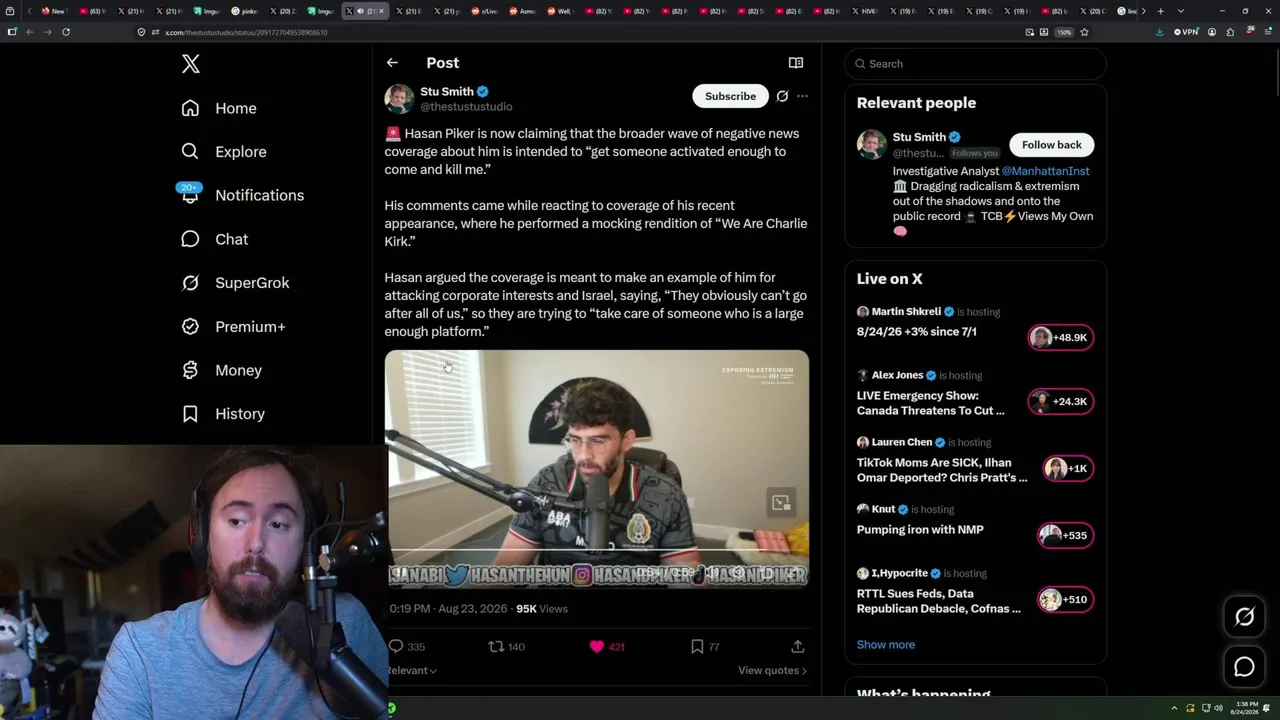The width and height of the screenshot is (1280, 720).
Task: Play the Hasan Piker video
Action: tap(597, 468)
